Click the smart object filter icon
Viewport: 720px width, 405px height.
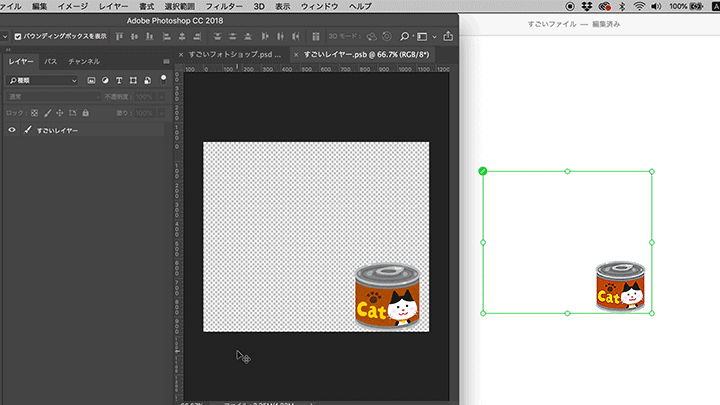[x=147, y=80]
